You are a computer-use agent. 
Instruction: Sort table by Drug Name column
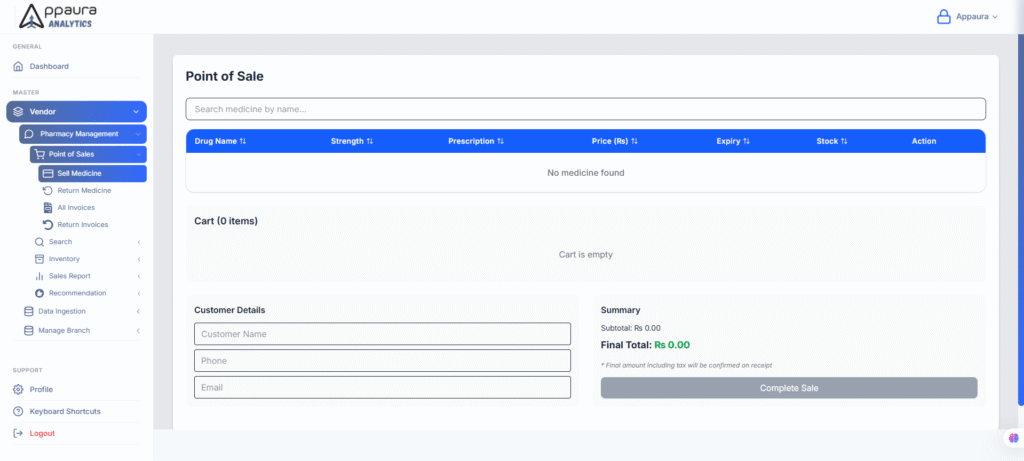(220, 141)
